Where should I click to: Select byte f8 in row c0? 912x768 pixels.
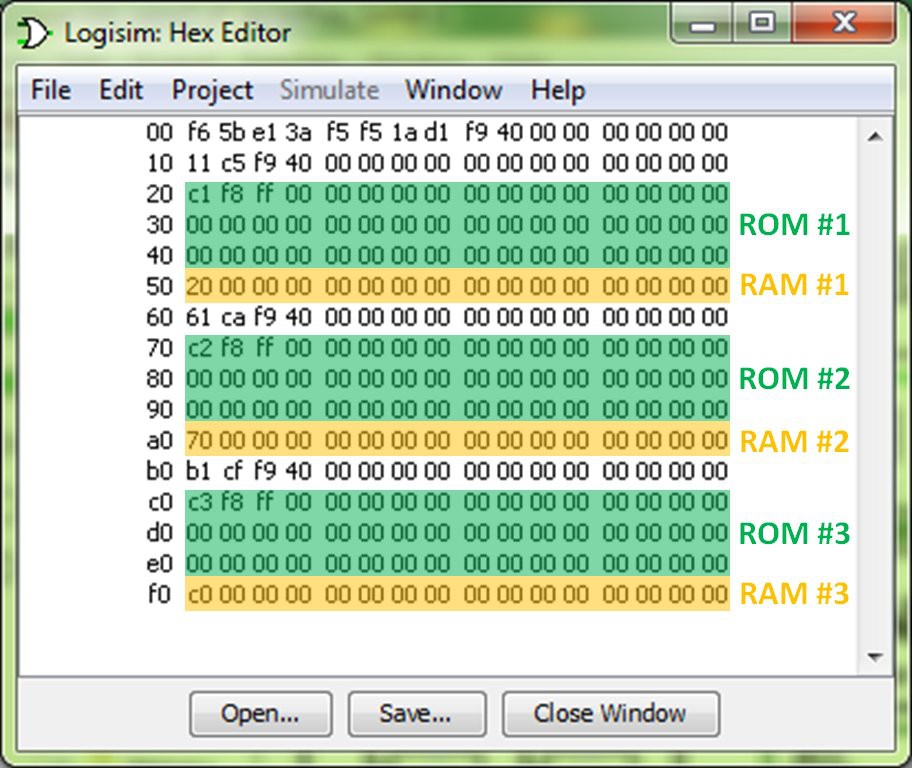(232, 502)
